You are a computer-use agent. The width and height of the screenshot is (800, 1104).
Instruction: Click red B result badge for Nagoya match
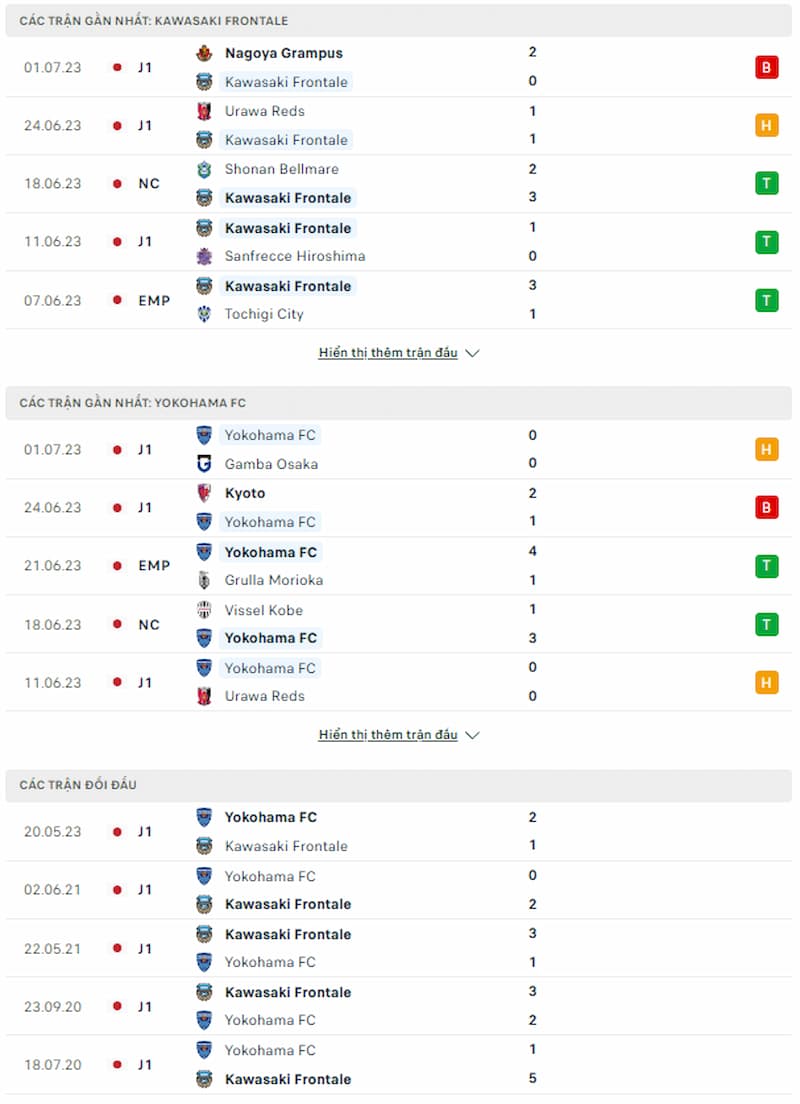pos(766,68)
